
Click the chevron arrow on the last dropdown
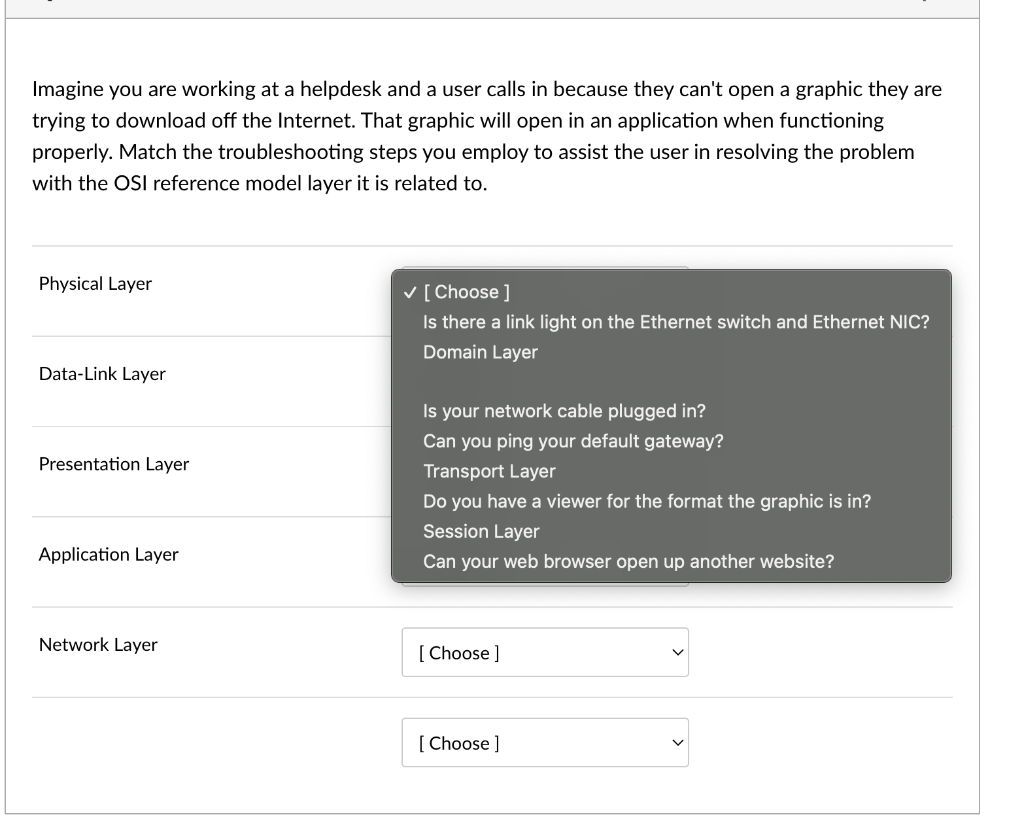click(x=677, y=743)
